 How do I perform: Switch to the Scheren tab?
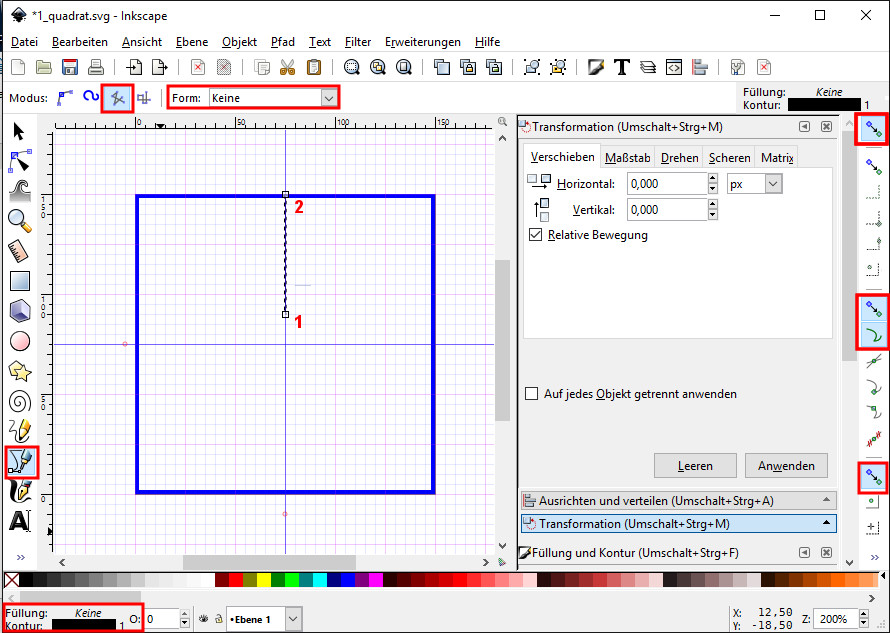729,158
